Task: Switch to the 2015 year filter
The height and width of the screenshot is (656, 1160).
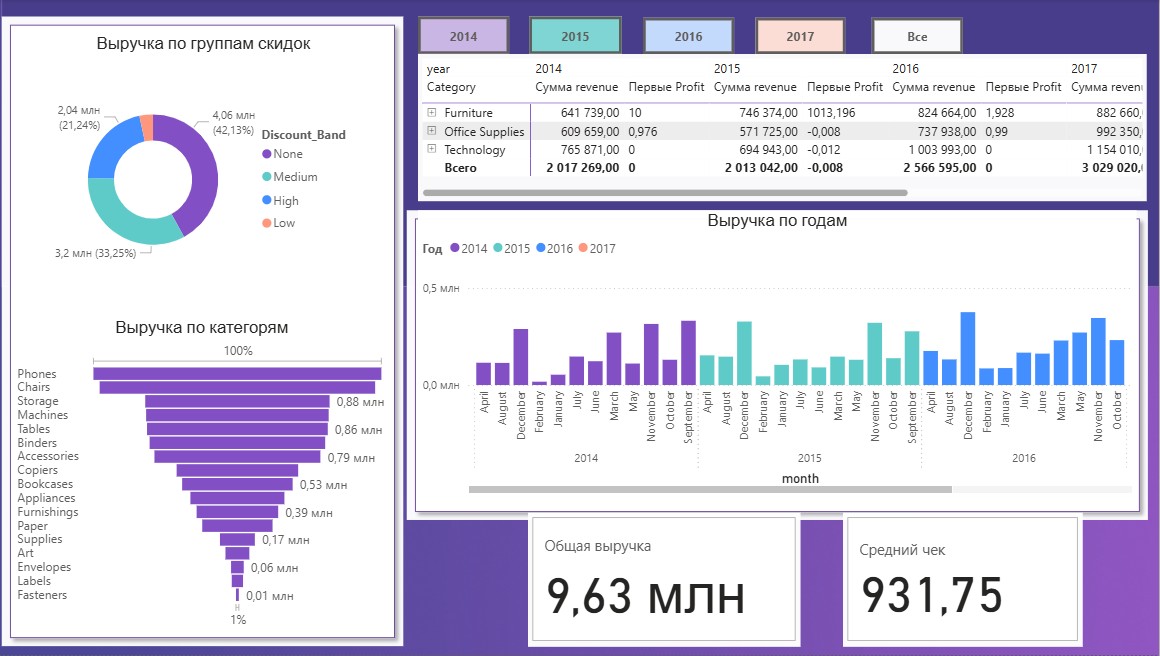Action: 575,36
